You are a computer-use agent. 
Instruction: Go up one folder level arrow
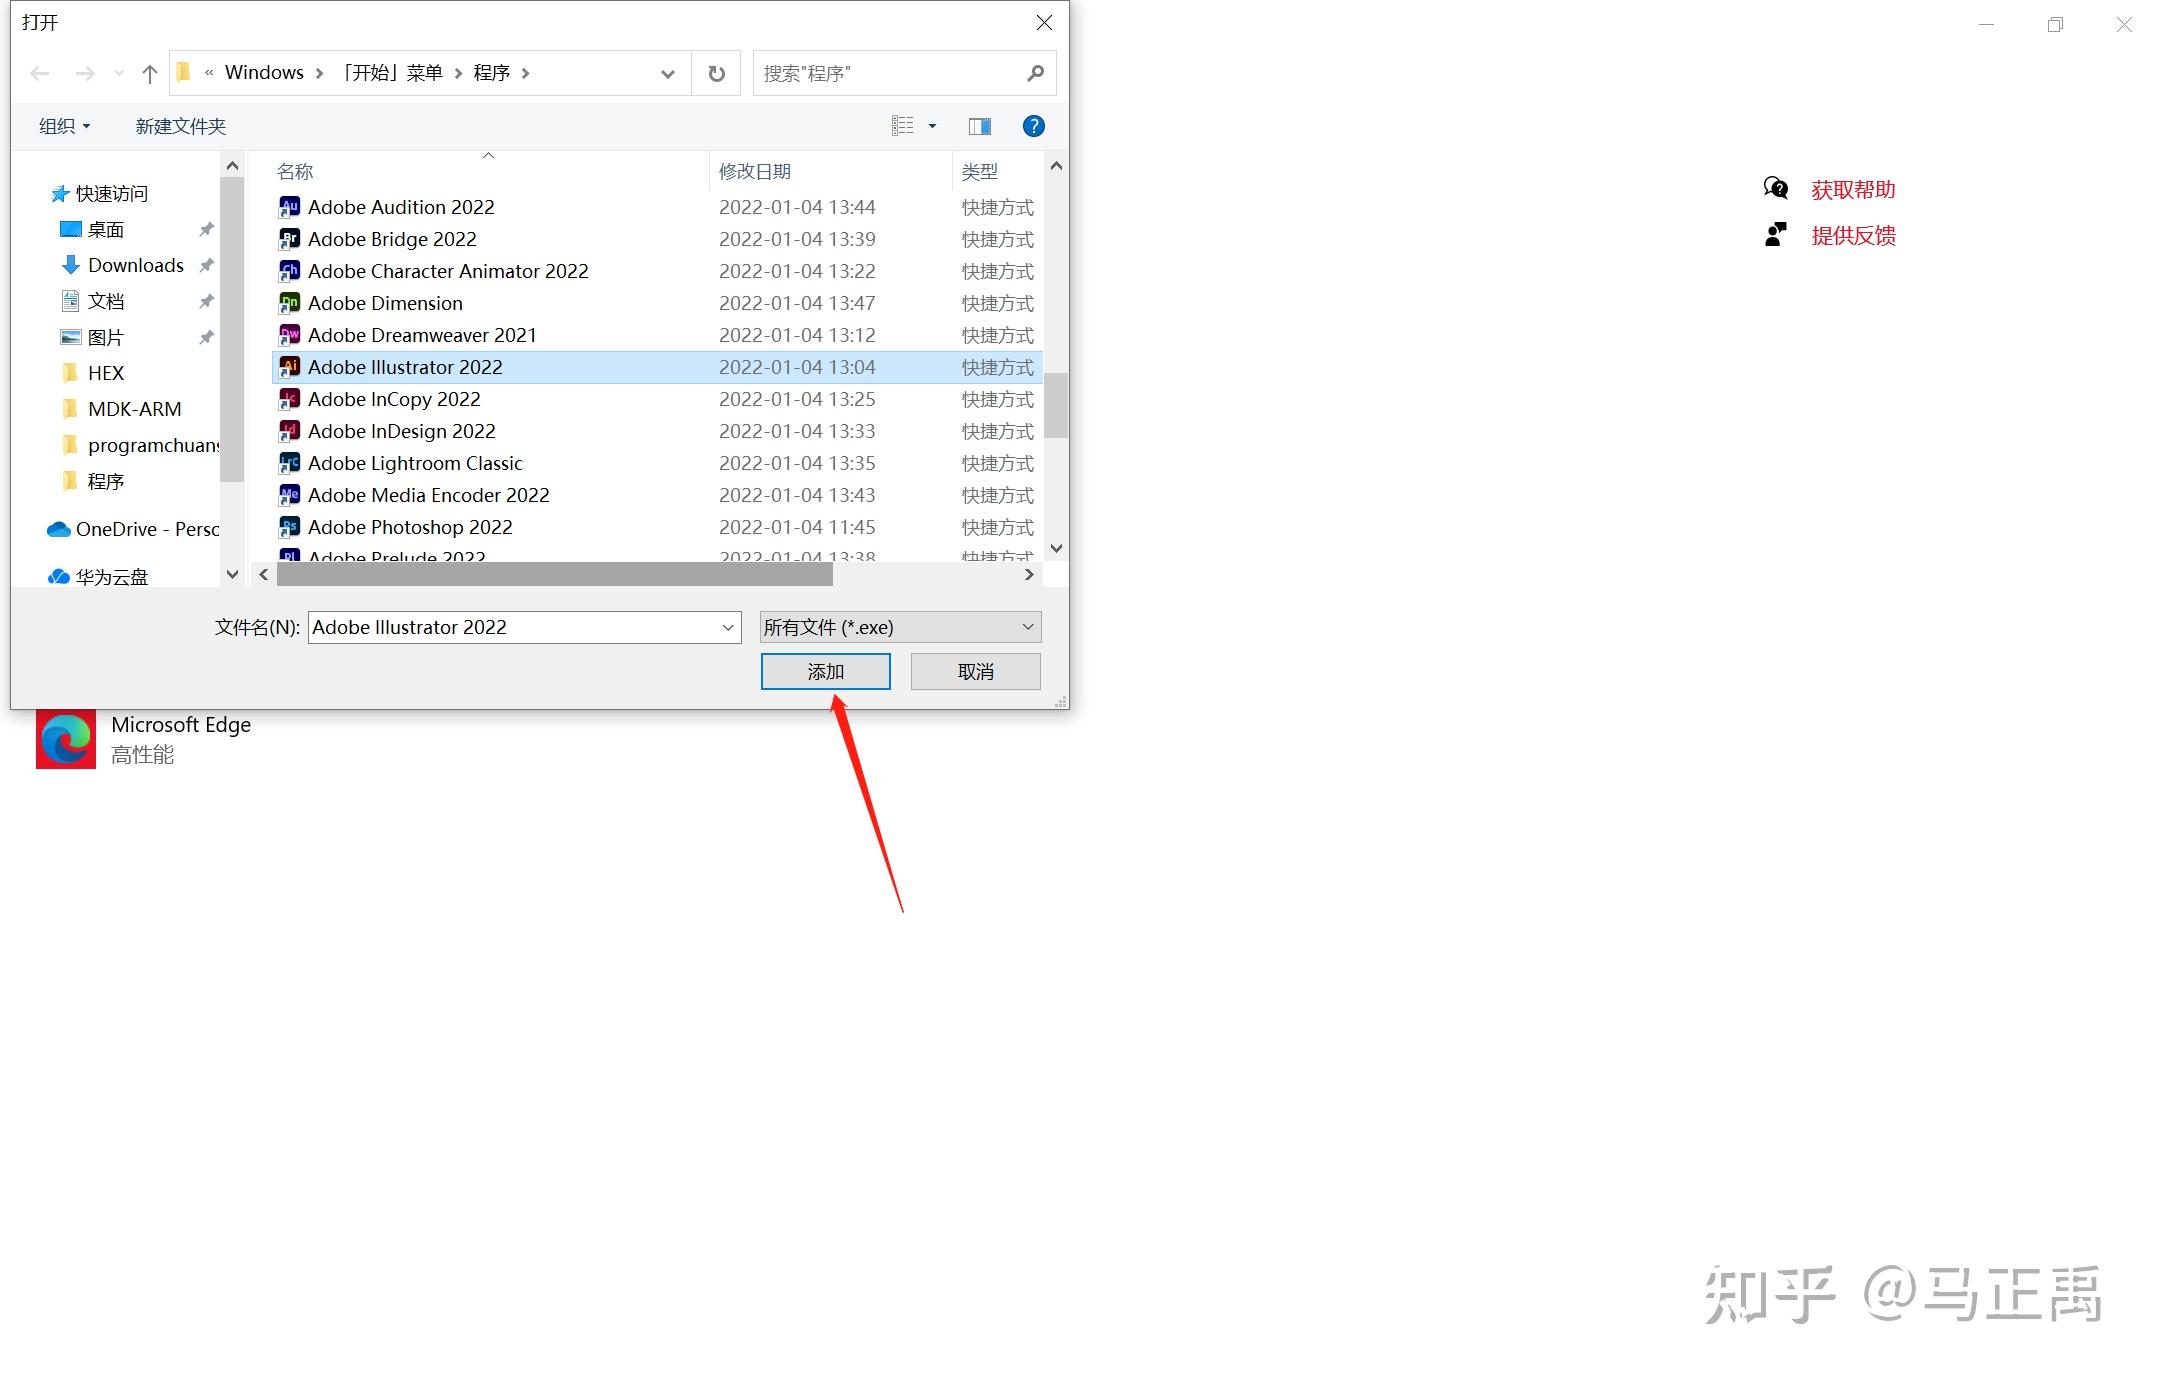click(149, 73)
